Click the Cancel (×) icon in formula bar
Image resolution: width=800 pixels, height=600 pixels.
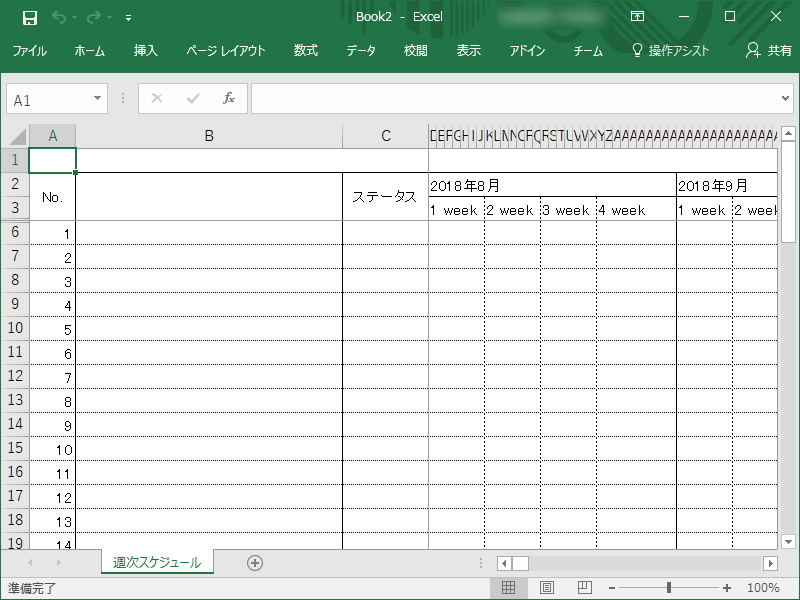[x=156, y=98]
